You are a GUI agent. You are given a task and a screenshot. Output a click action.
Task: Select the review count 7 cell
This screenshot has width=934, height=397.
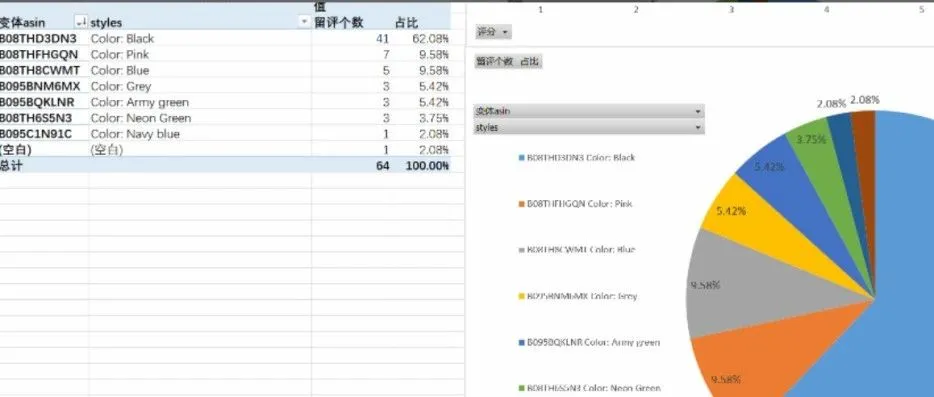pyautogui.click(x=386, y=55)
